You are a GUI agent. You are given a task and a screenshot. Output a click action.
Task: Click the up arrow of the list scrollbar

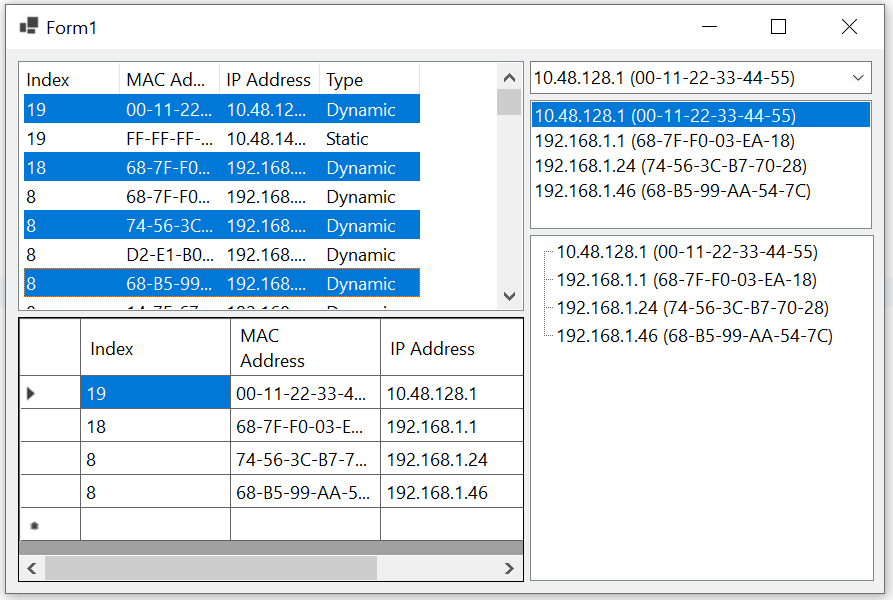pos(510,75)
